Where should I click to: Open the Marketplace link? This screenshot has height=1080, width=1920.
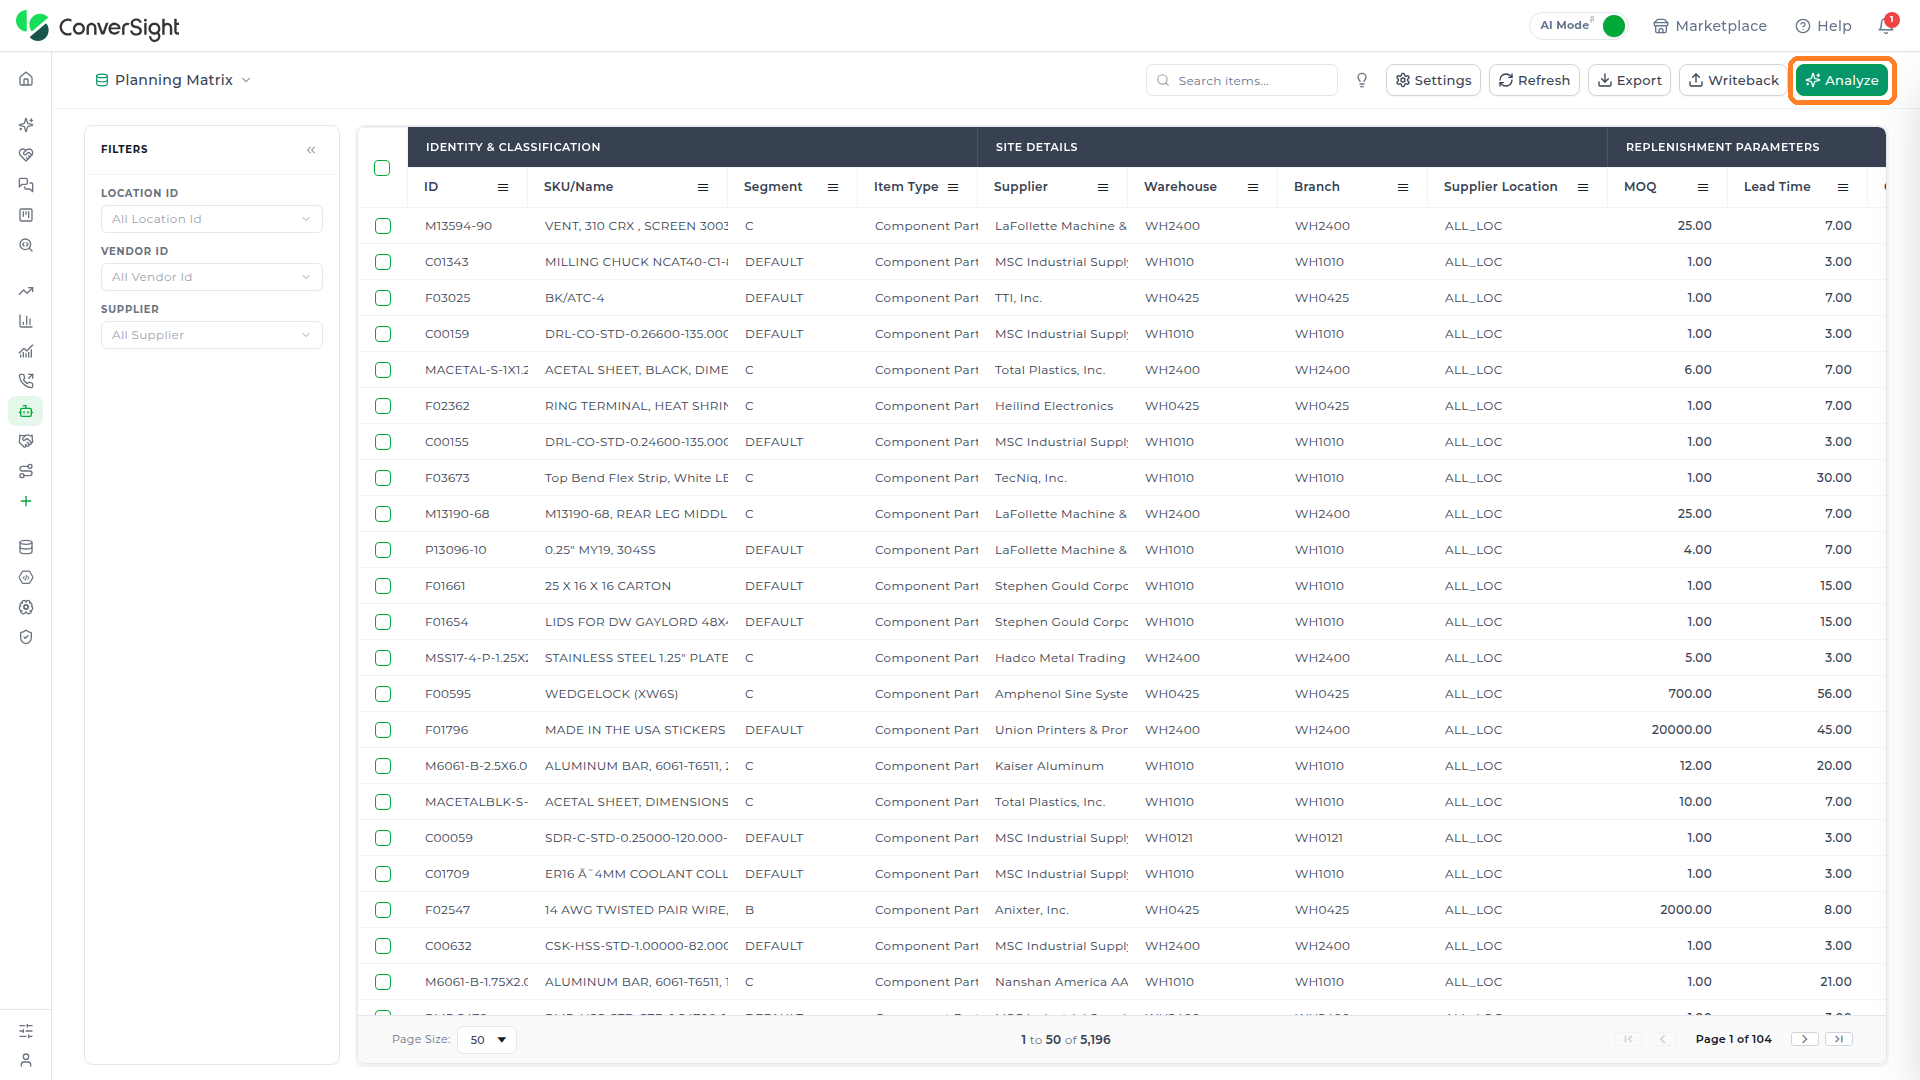point(1709,26)
